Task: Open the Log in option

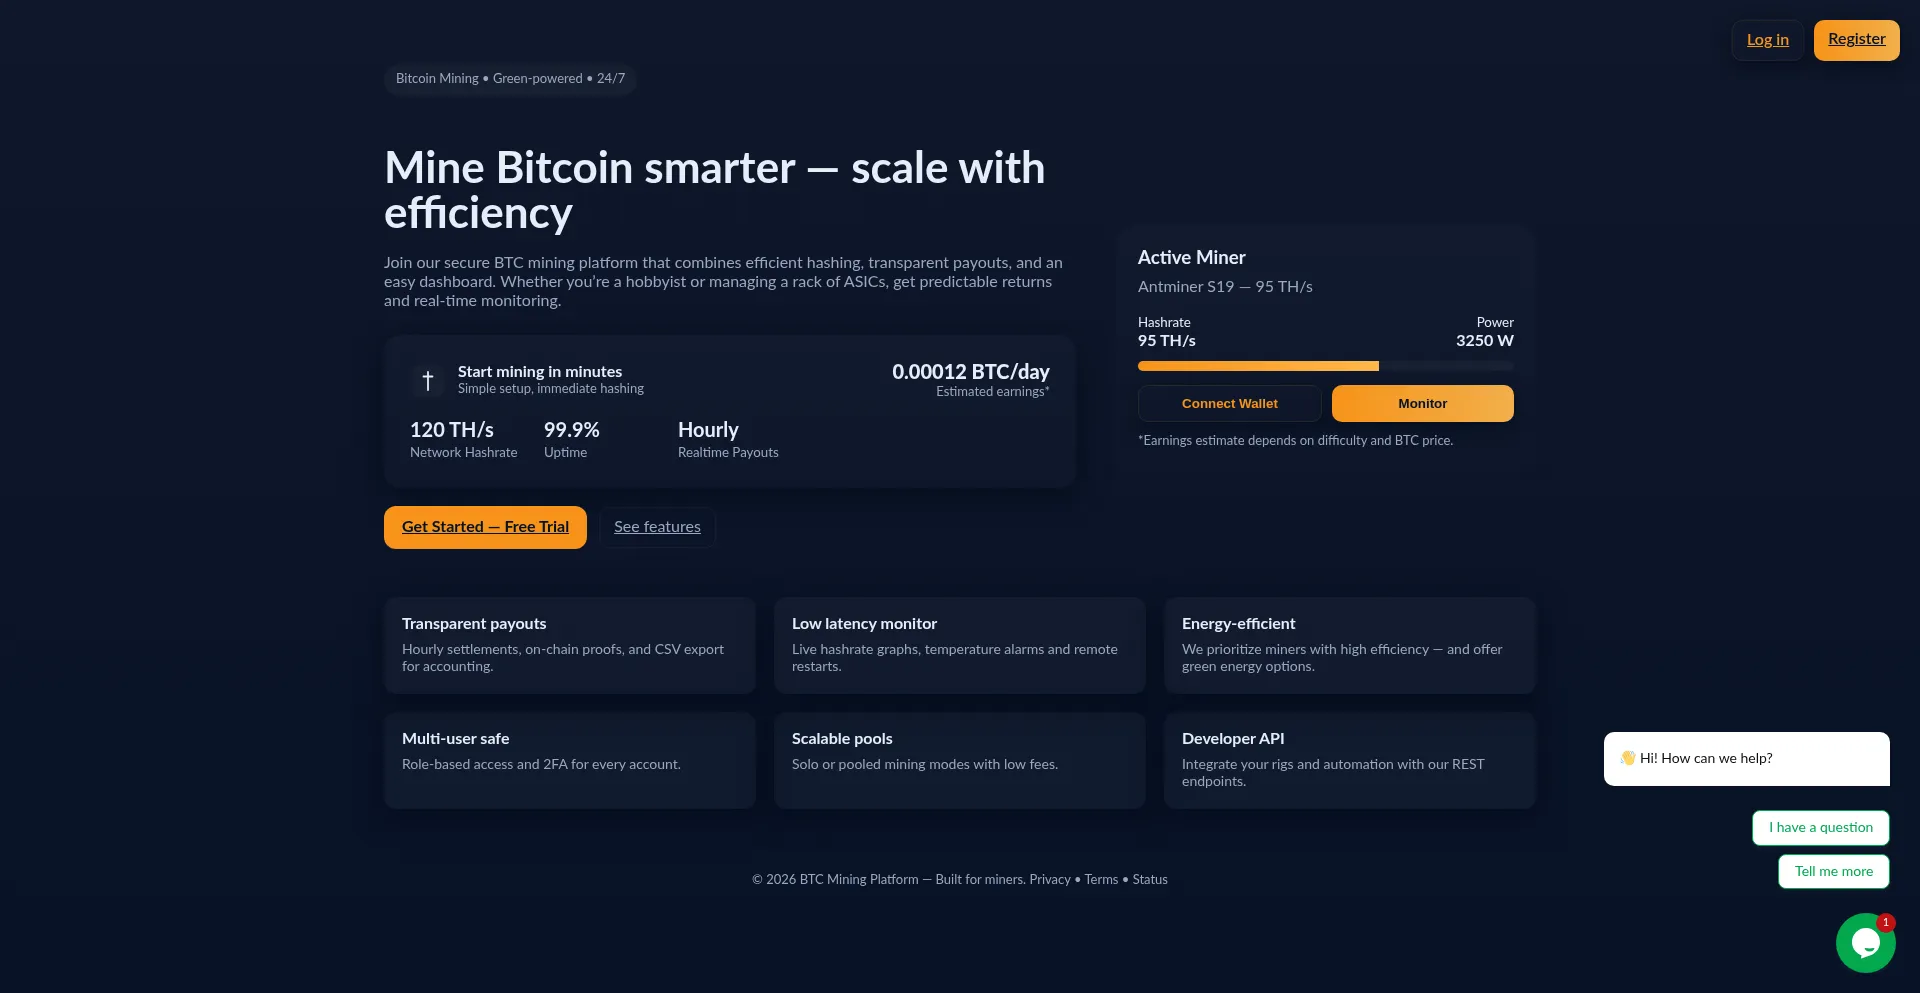Action: pos(1767,39)
